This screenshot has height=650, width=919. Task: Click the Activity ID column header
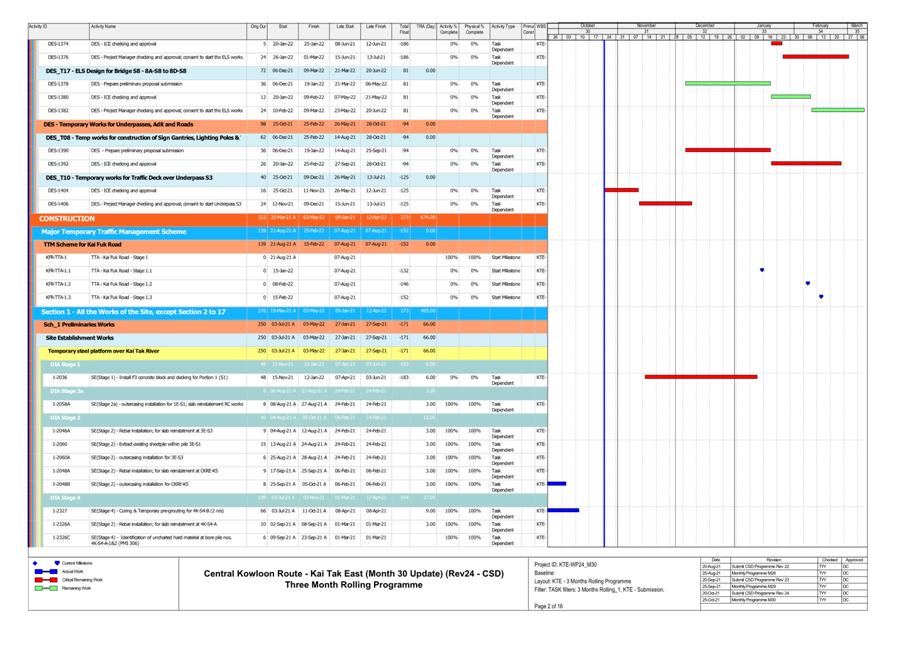click(38, 26)
